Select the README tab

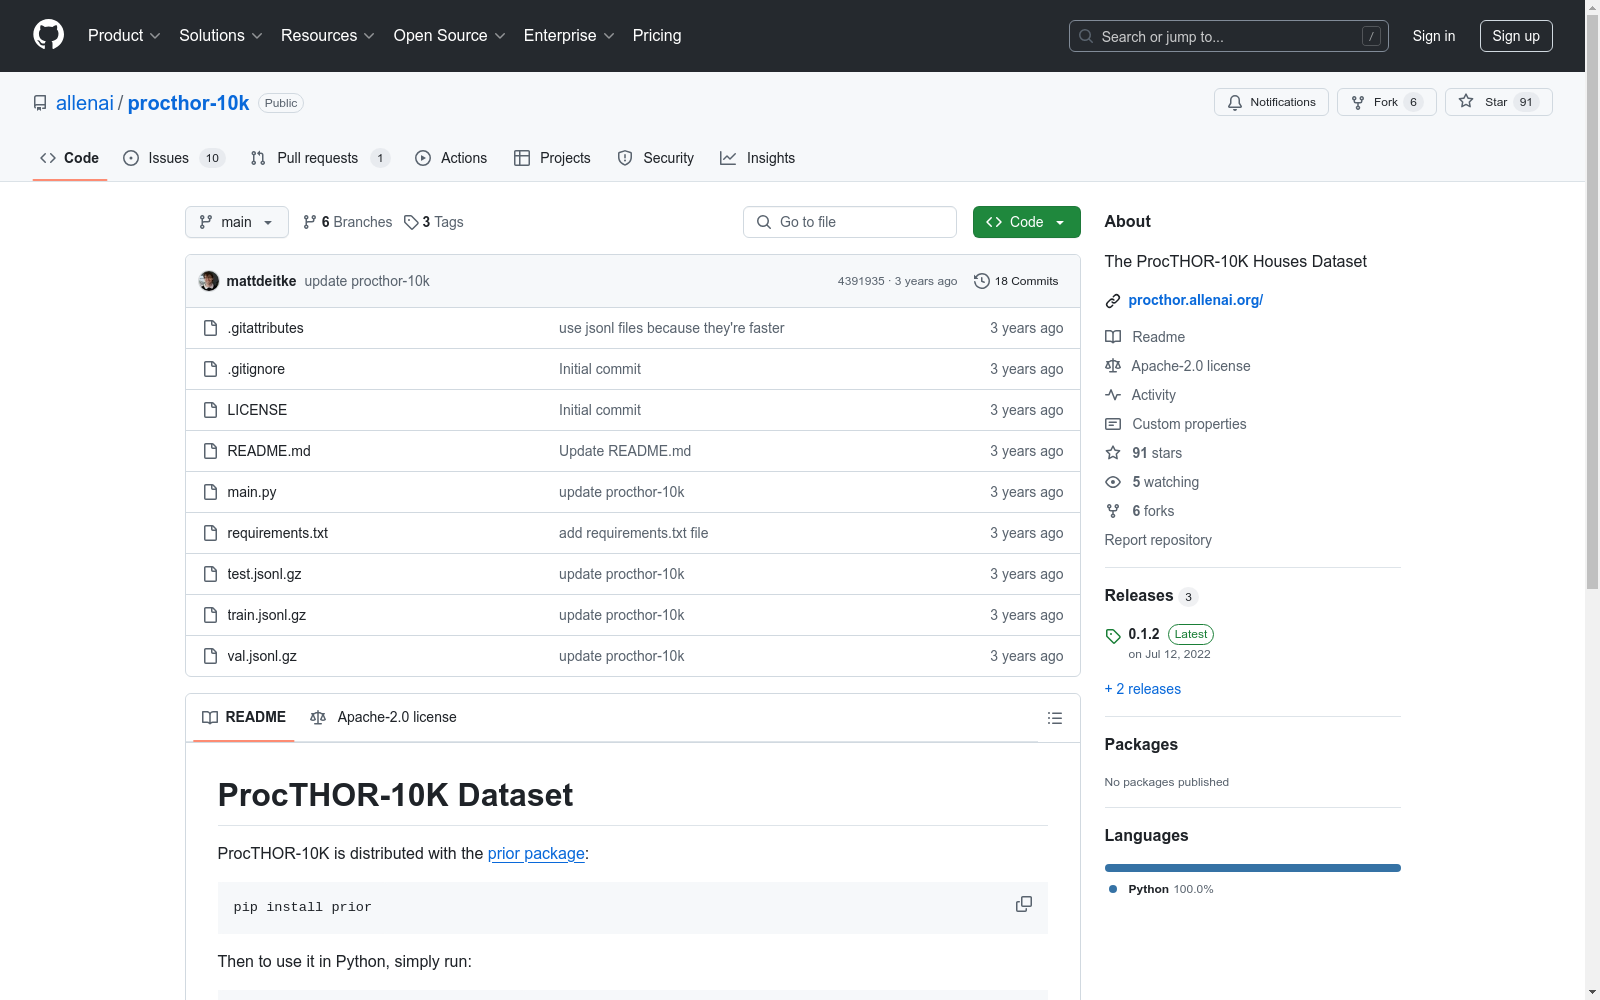pos(244,717)
